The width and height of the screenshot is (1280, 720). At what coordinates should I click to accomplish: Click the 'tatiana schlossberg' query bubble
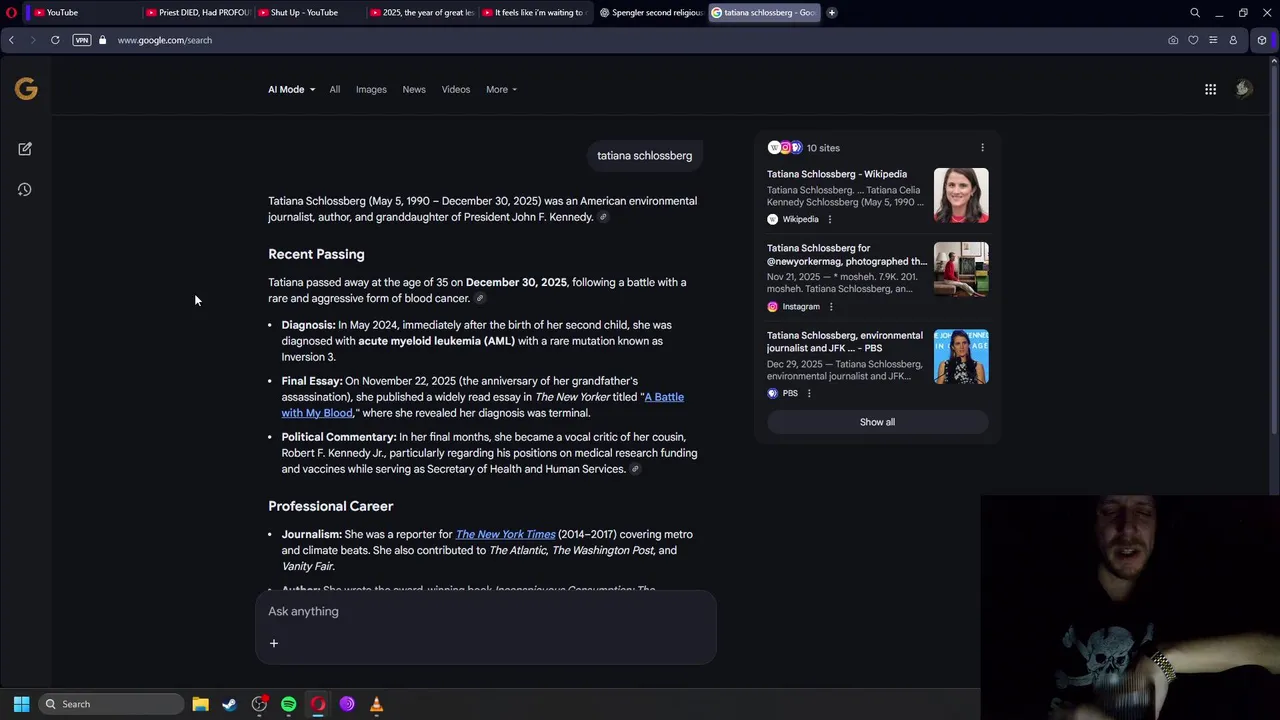click(644, 156)
